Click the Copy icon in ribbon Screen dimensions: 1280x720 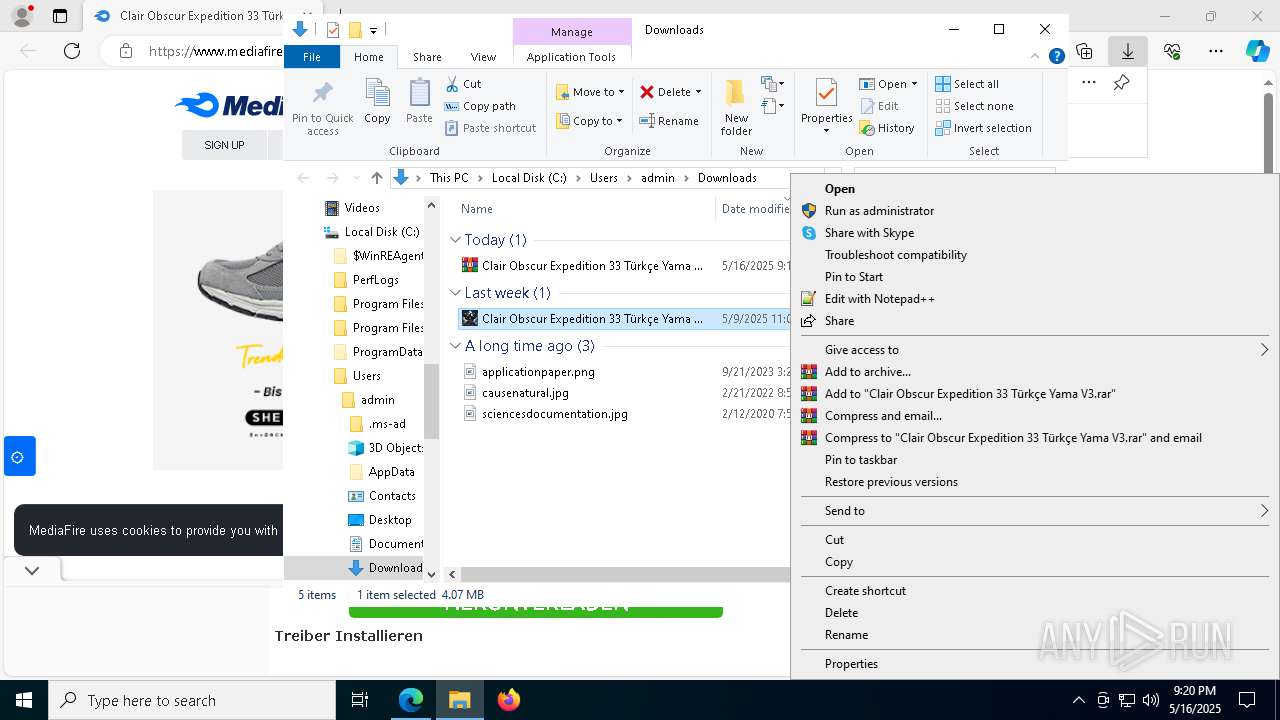tap(377, 94)
